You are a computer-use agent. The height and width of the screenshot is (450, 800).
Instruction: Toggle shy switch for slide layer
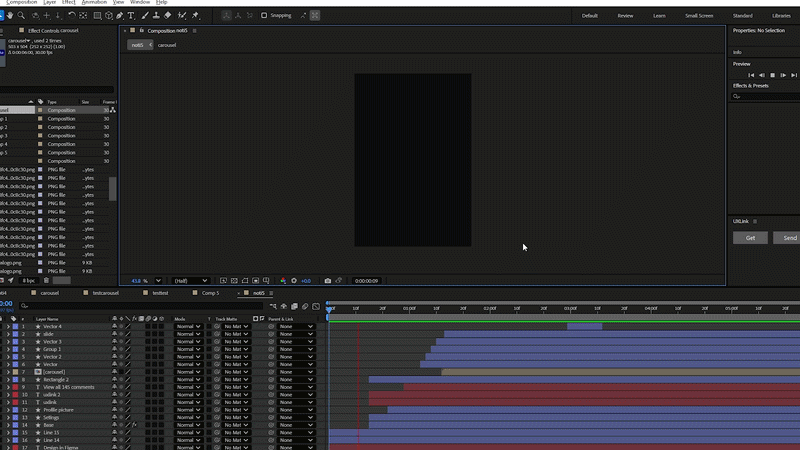[114, 334]
